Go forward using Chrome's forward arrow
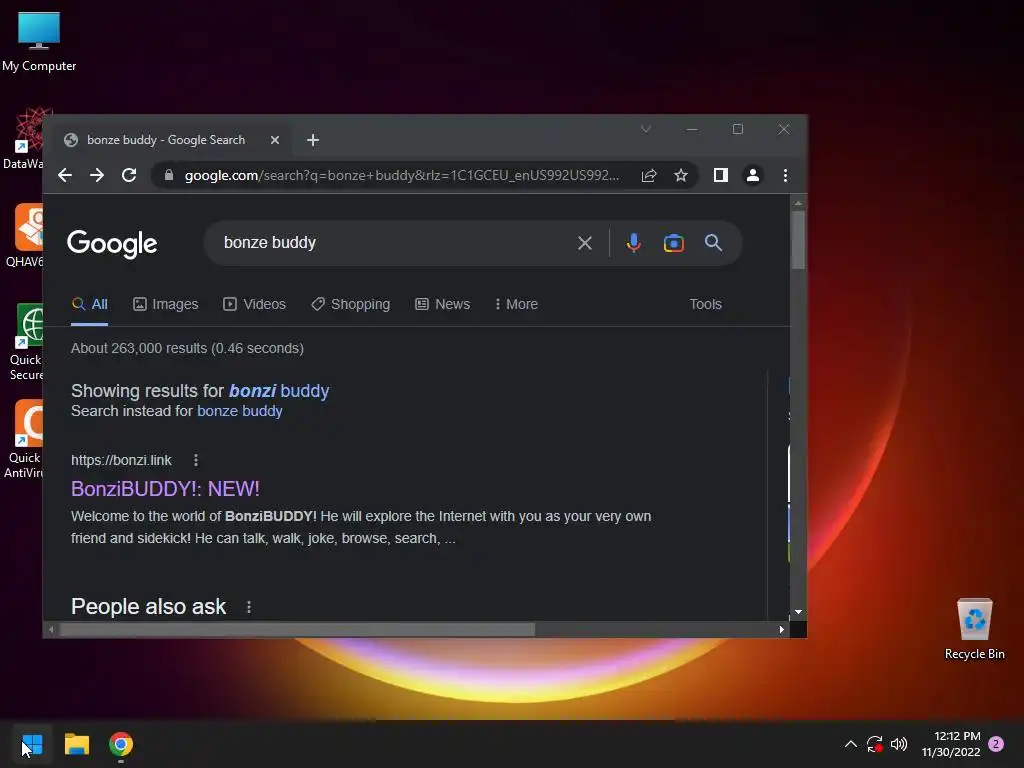 [x=97, y=175]
